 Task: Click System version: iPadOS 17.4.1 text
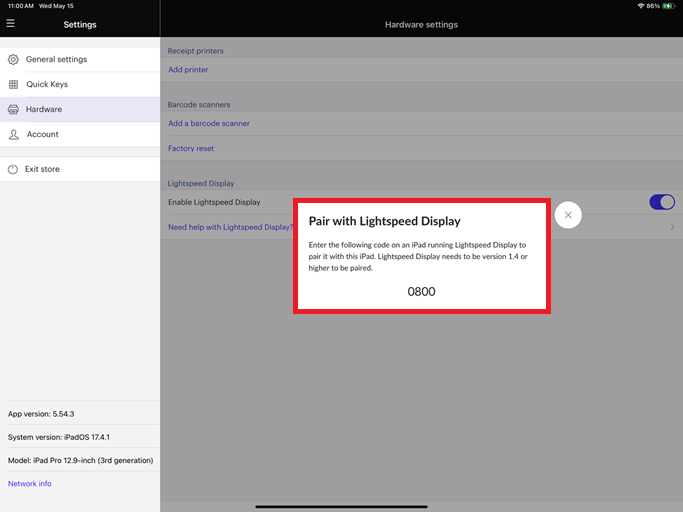[59, 437]
